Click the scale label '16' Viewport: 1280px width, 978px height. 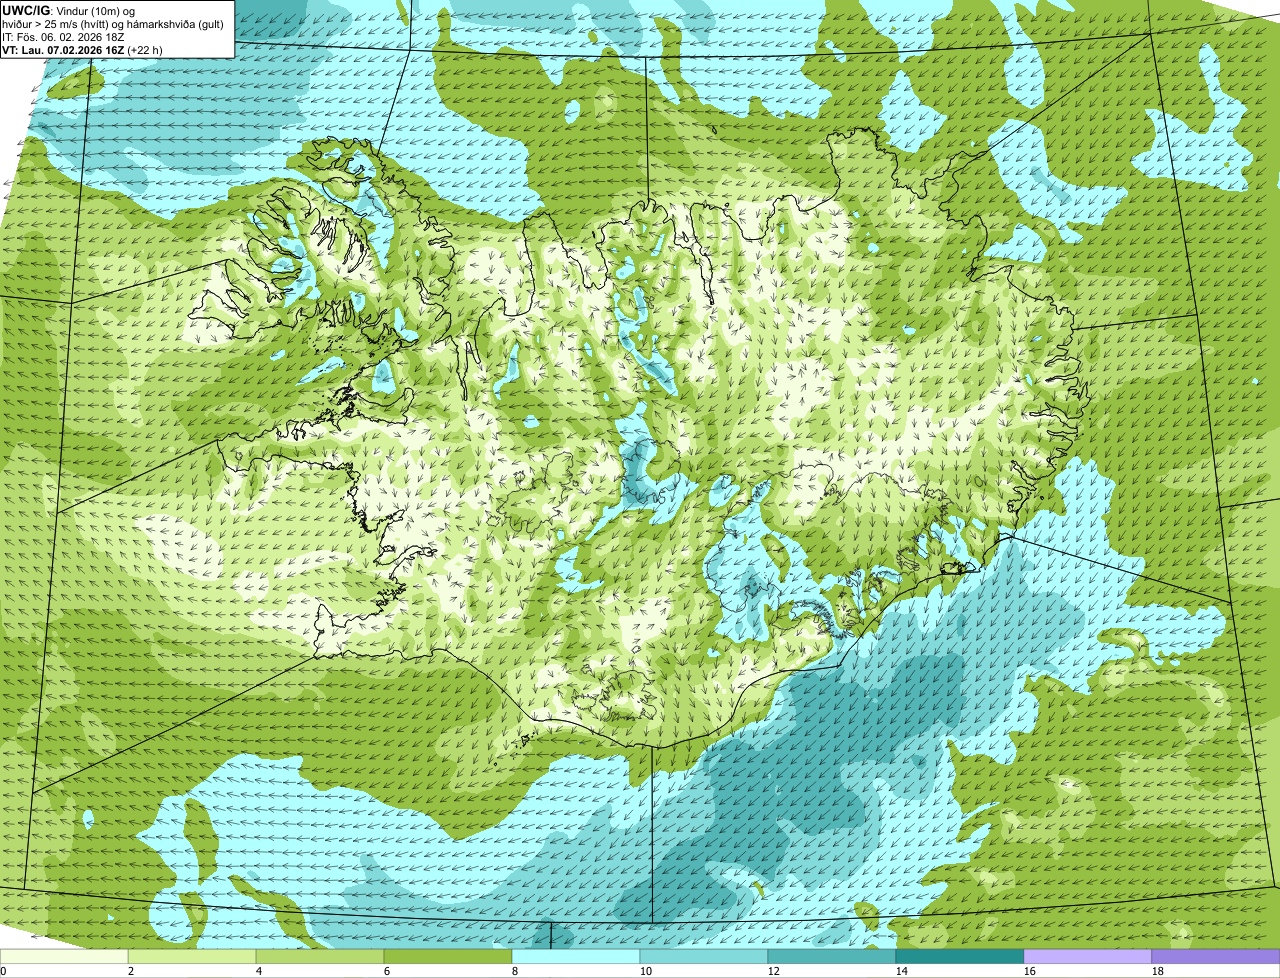click(1030, 971)
